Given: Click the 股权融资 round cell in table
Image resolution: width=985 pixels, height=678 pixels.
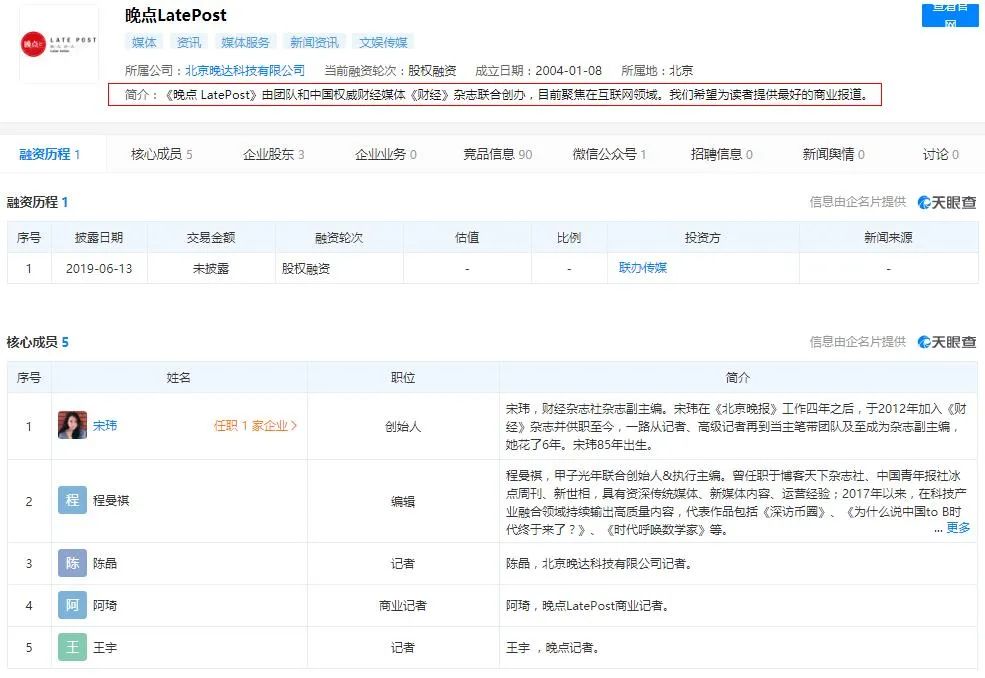Looking at the screenshot, I should click(x=339, y=268).
